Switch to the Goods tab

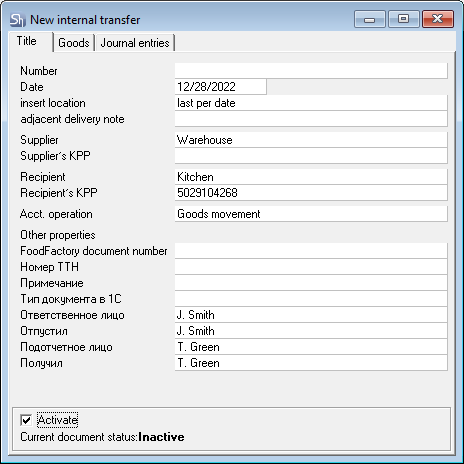pyautogui.click(x=74, y=43)
